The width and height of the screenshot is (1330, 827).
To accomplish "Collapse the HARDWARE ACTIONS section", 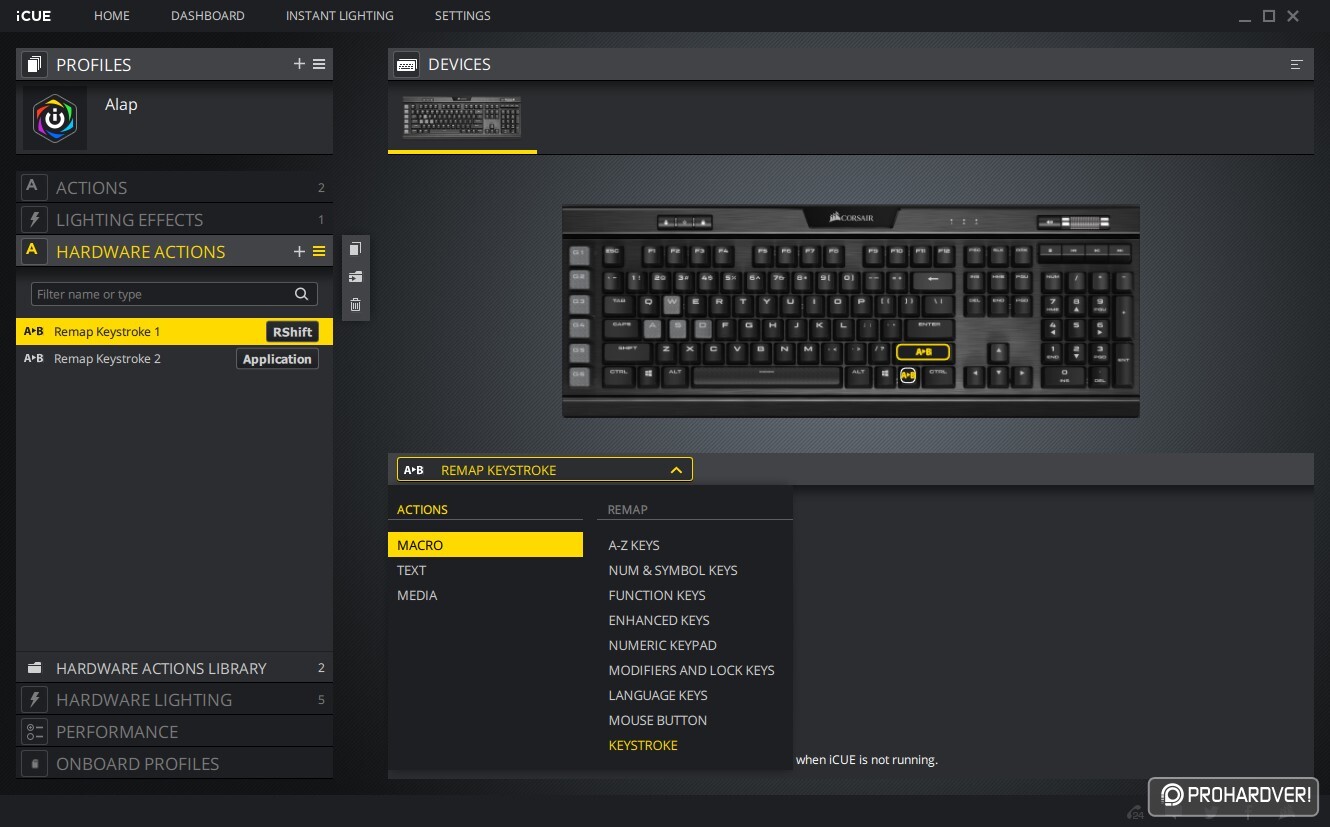I will pyautogui.click(x=174, y=251).
